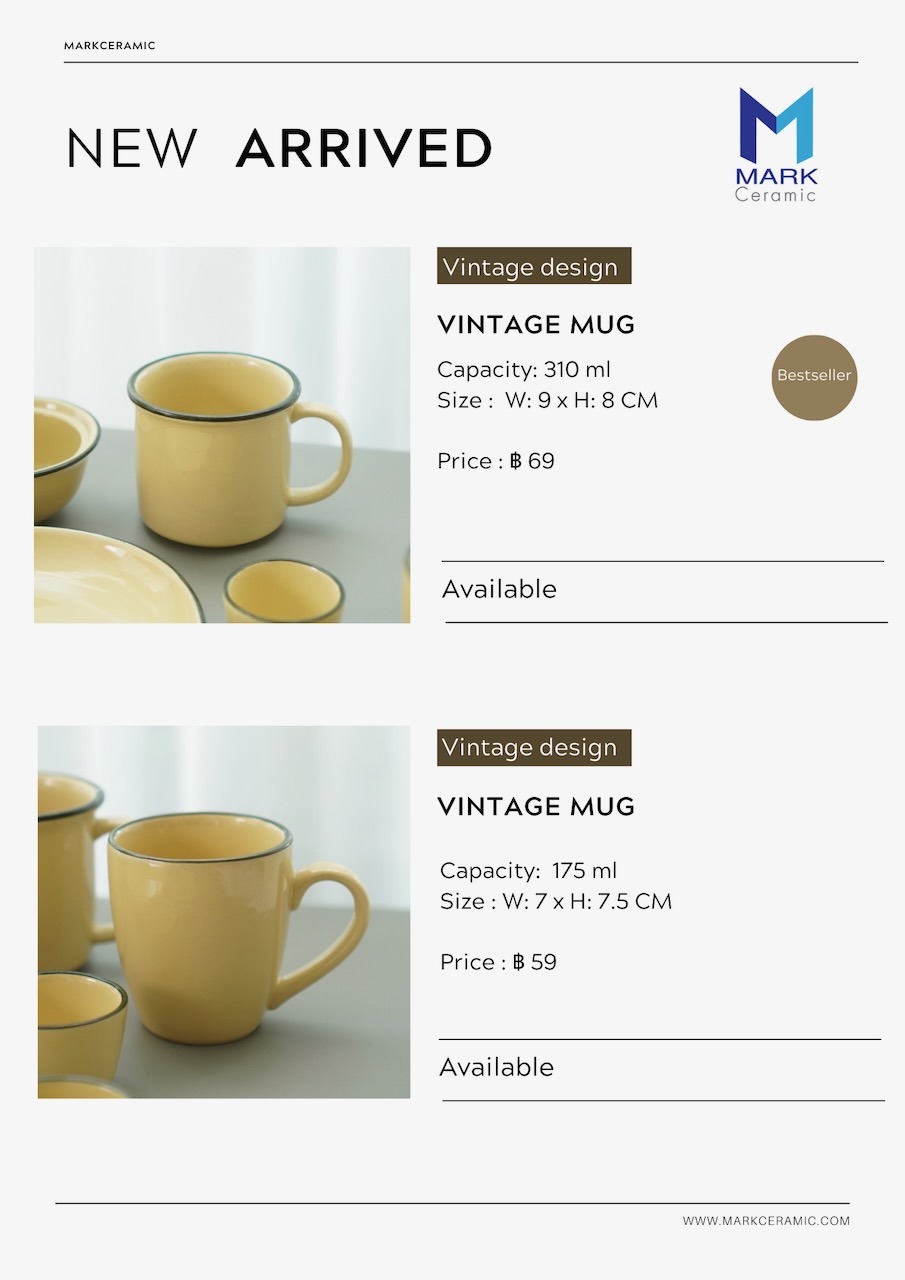Click the Capacity: 175 ml text
Image resolution: width=905 pixels, height=1280 pixels.
(x=528, y=870)
